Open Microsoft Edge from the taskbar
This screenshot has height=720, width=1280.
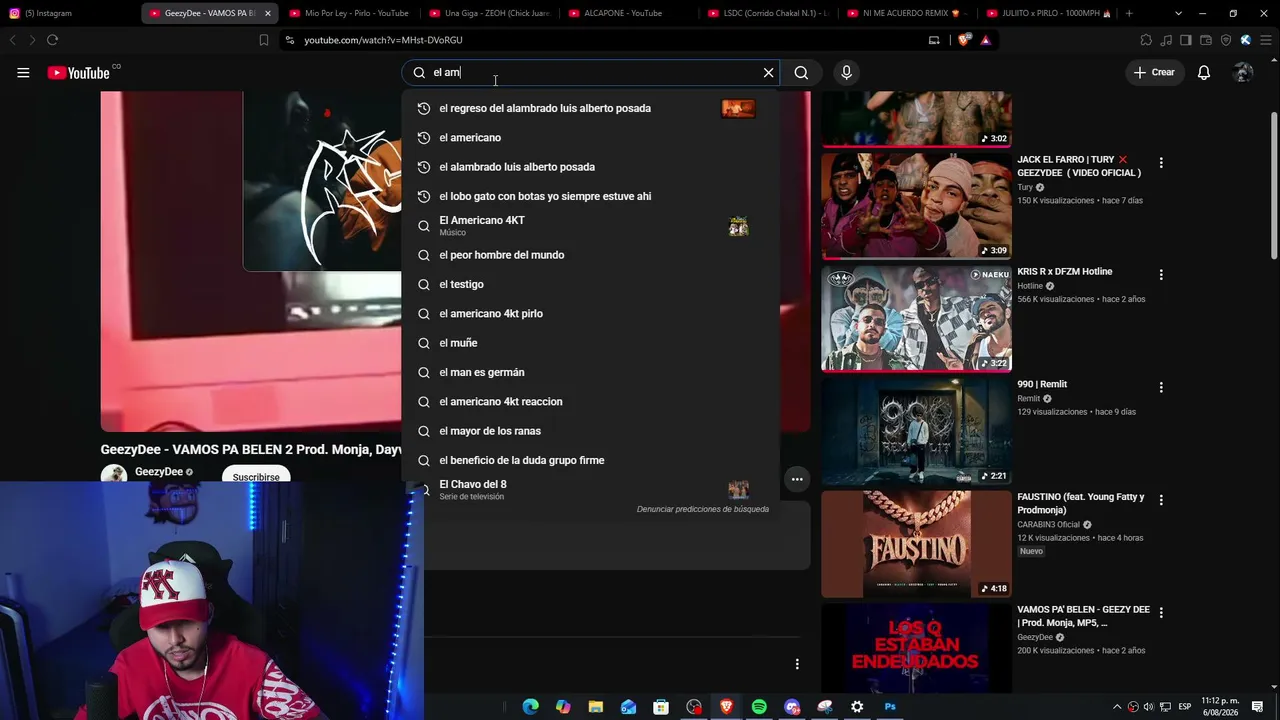tap(530, 707)
